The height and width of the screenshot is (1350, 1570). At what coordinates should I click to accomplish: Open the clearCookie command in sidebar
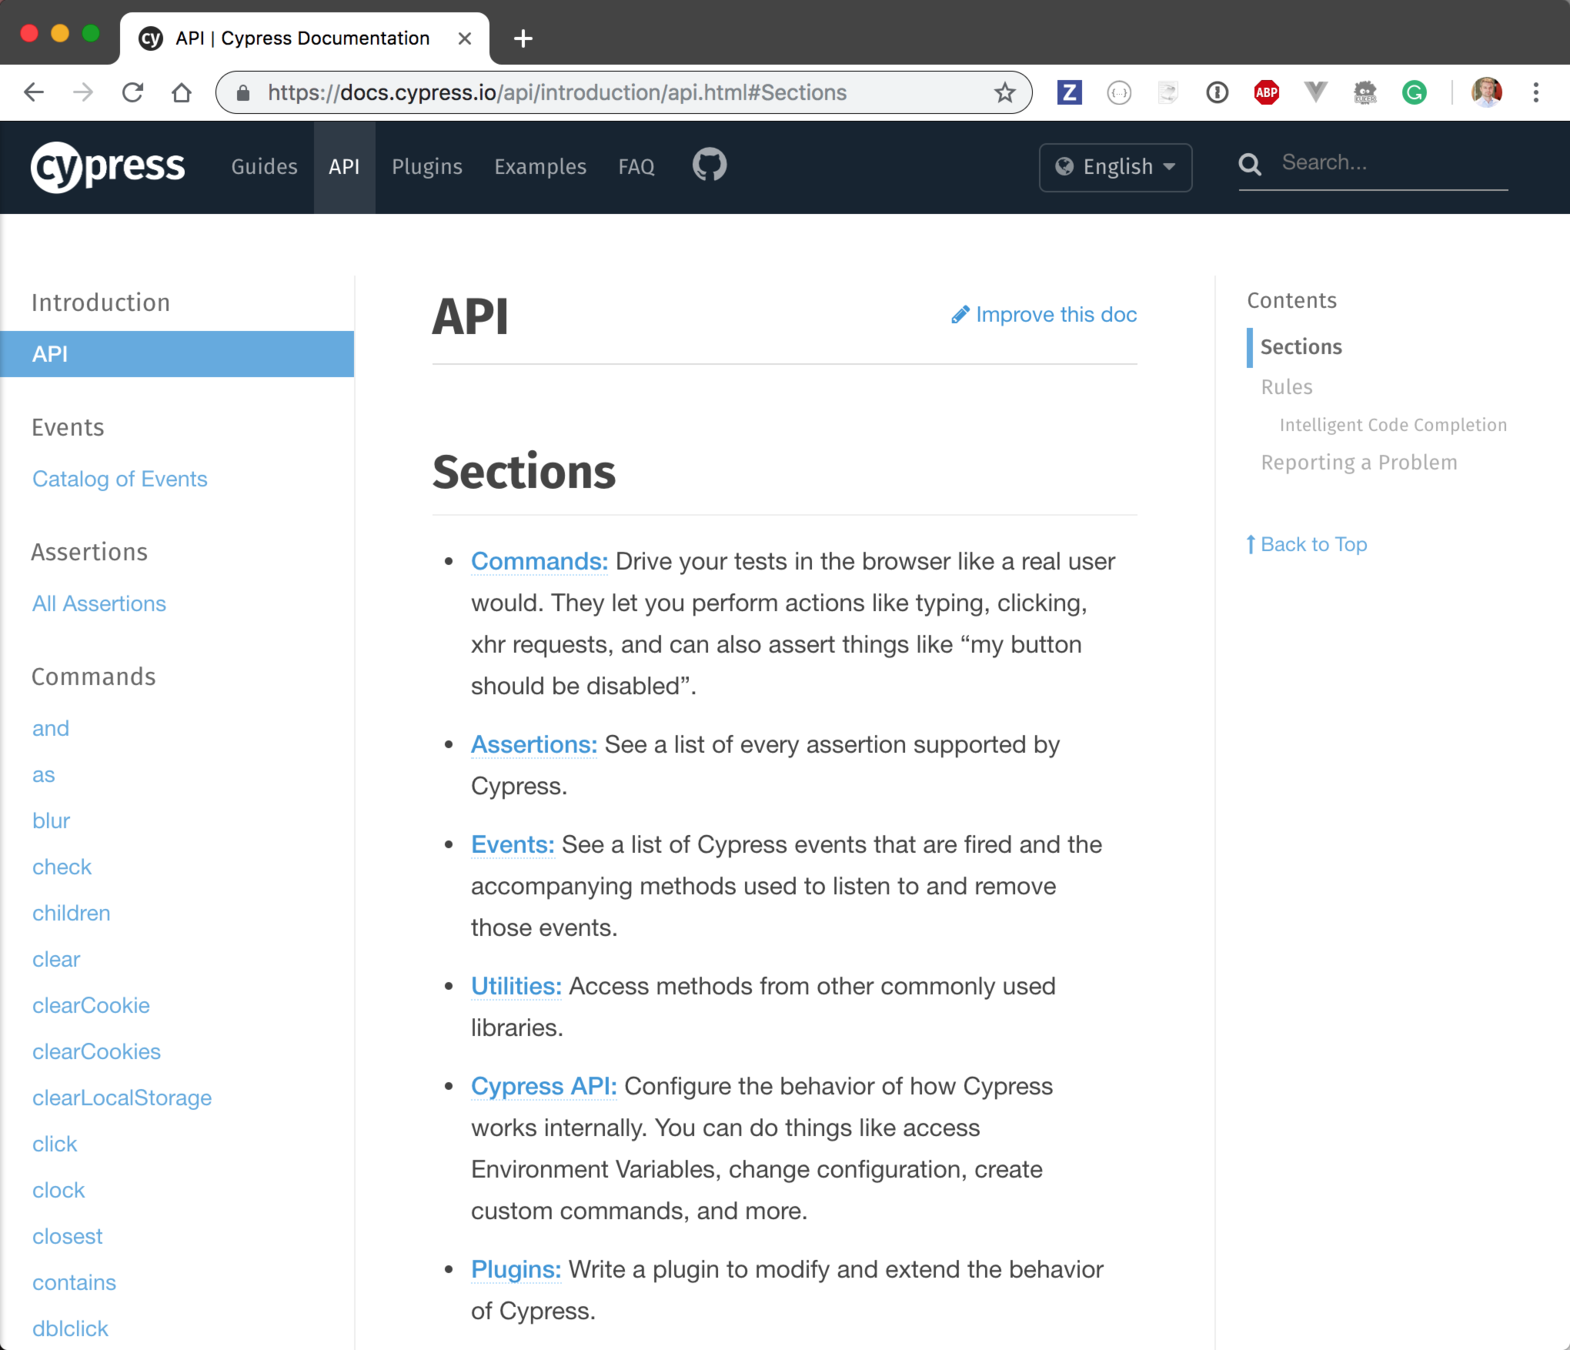(x=91, y=1005)
